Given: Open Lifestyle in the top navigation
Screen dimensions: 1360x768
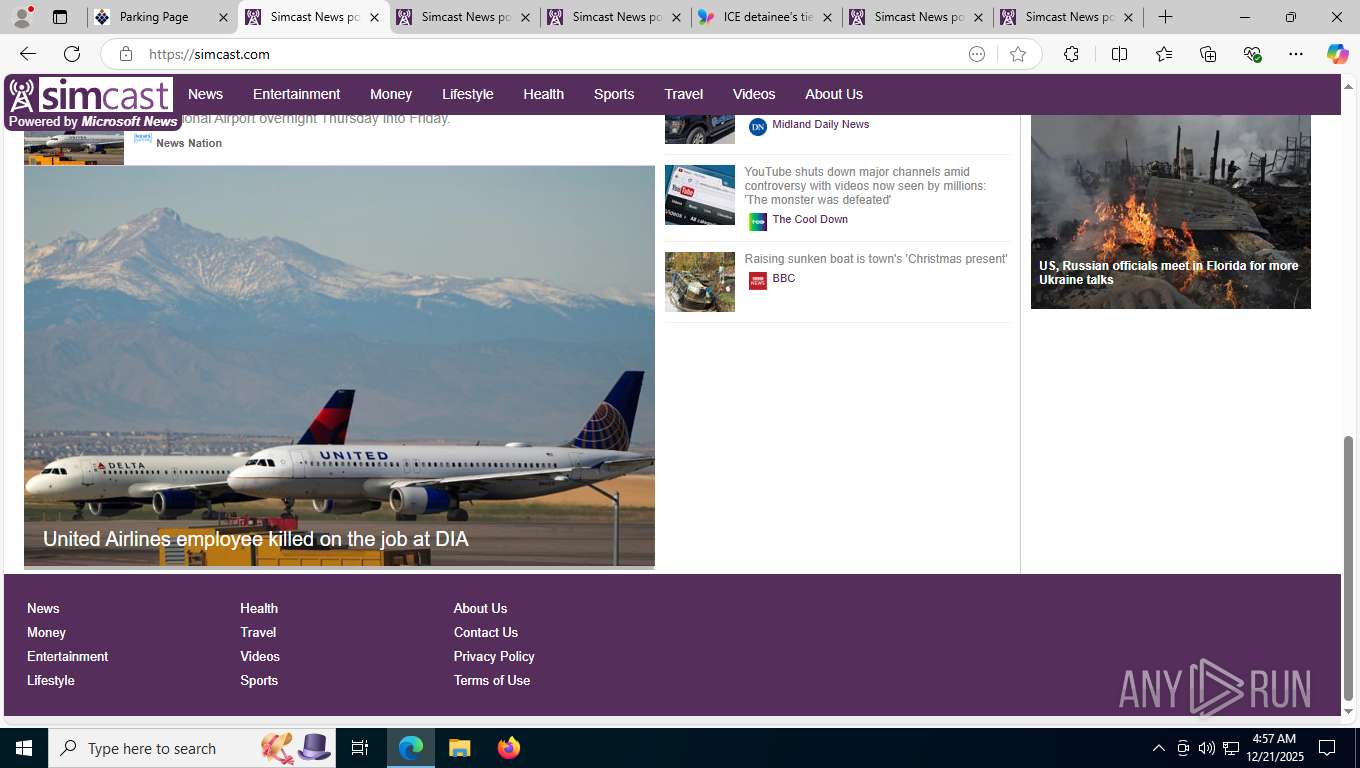Looking at the screenshot, I should (x=468, y=94).
